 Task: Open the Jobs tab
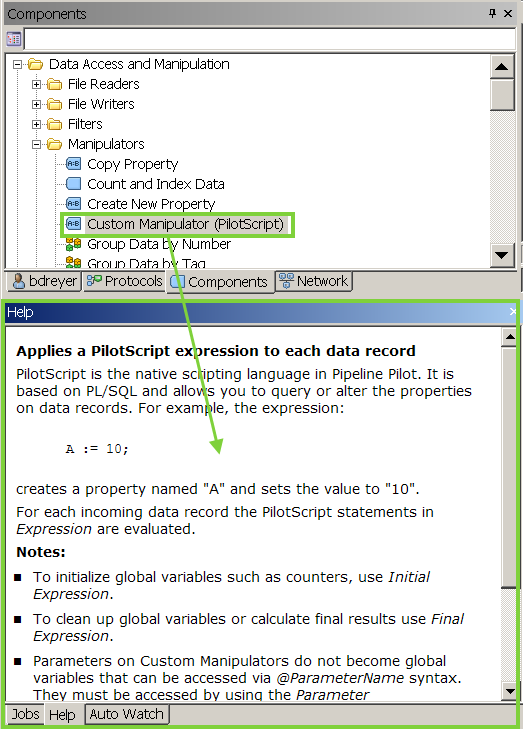[25, 714]
